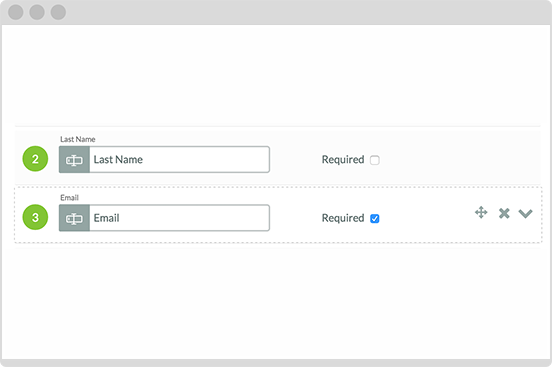Click the middle gray circle in title bar

(x=37, y=12)
